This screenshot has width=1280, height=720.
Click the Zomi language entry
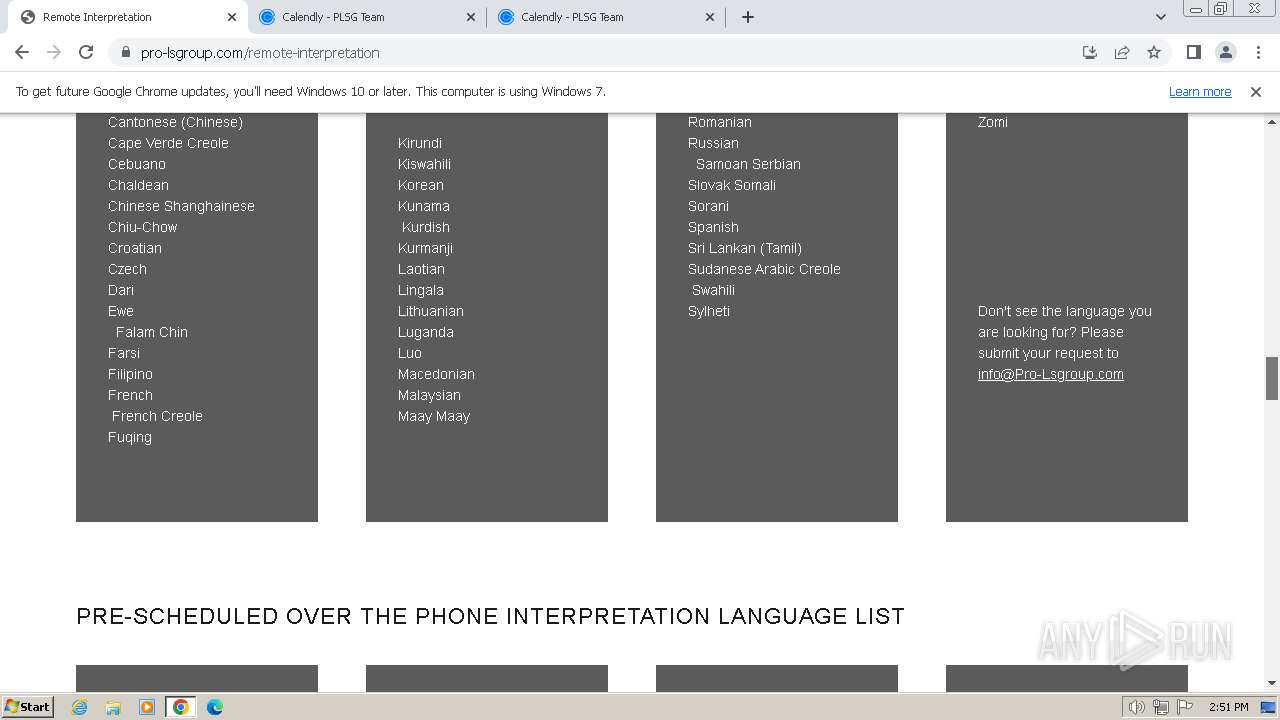click(993, 122)
